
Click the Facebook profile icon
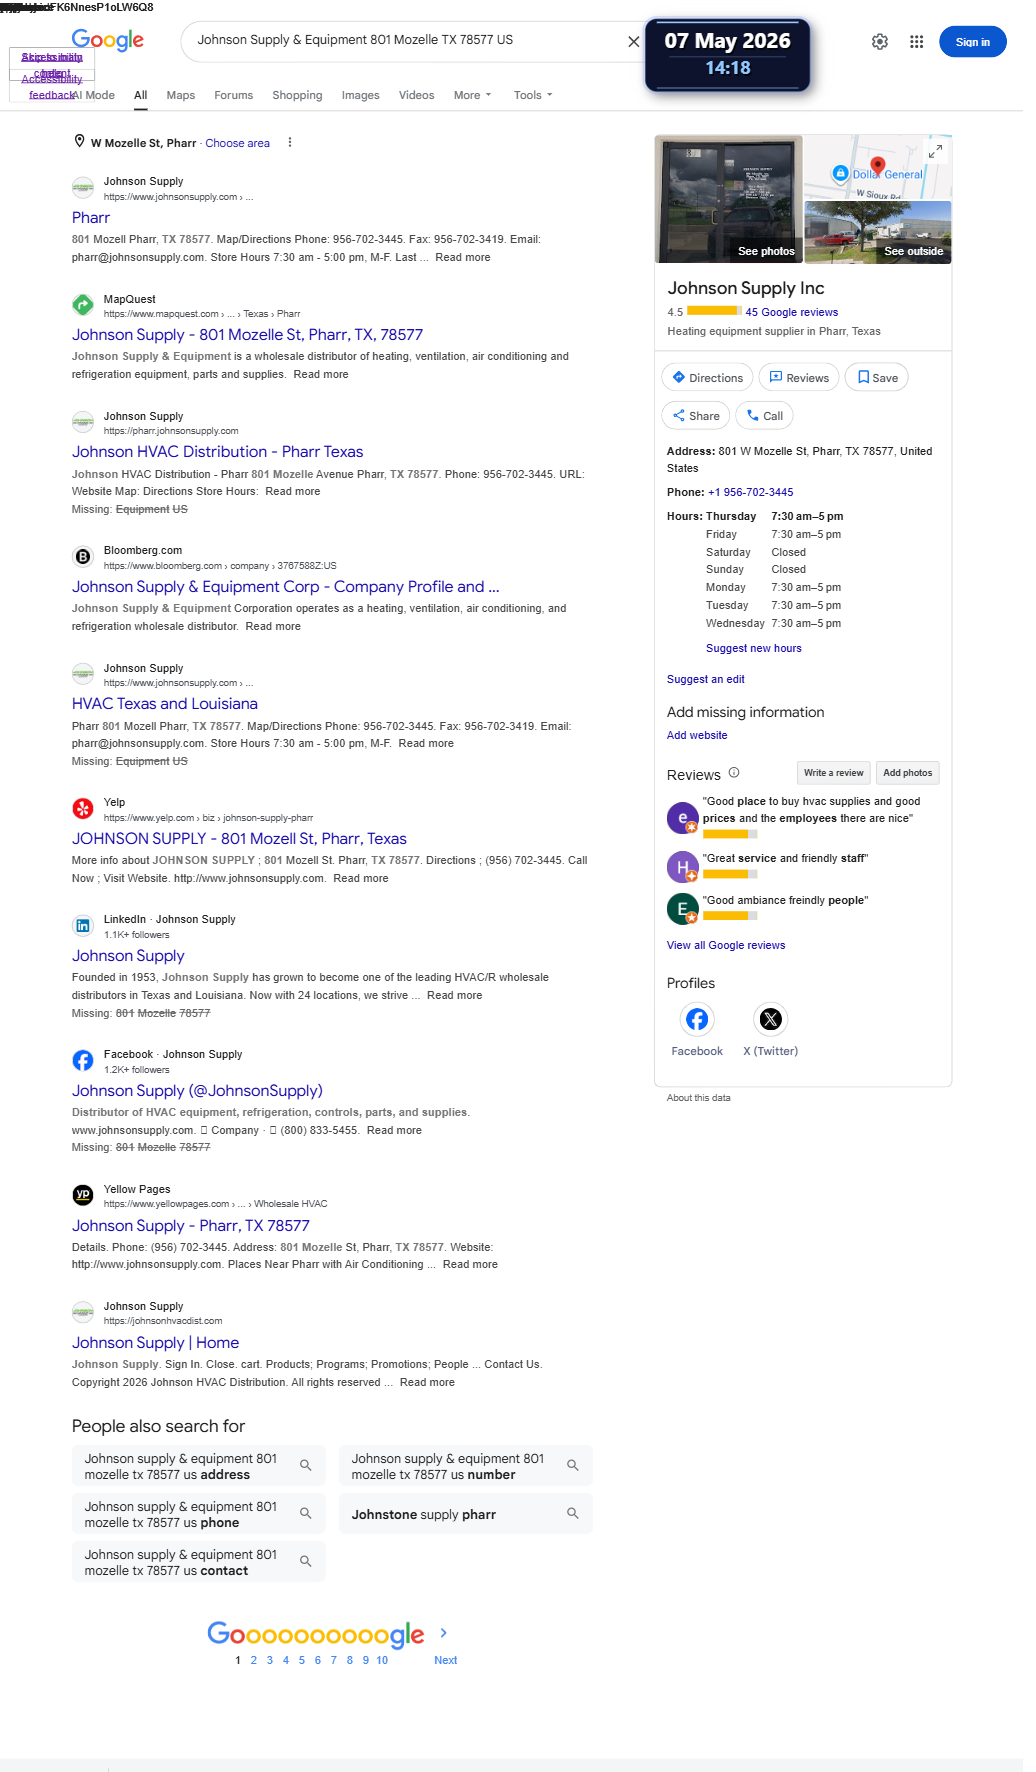point(697,1019)
